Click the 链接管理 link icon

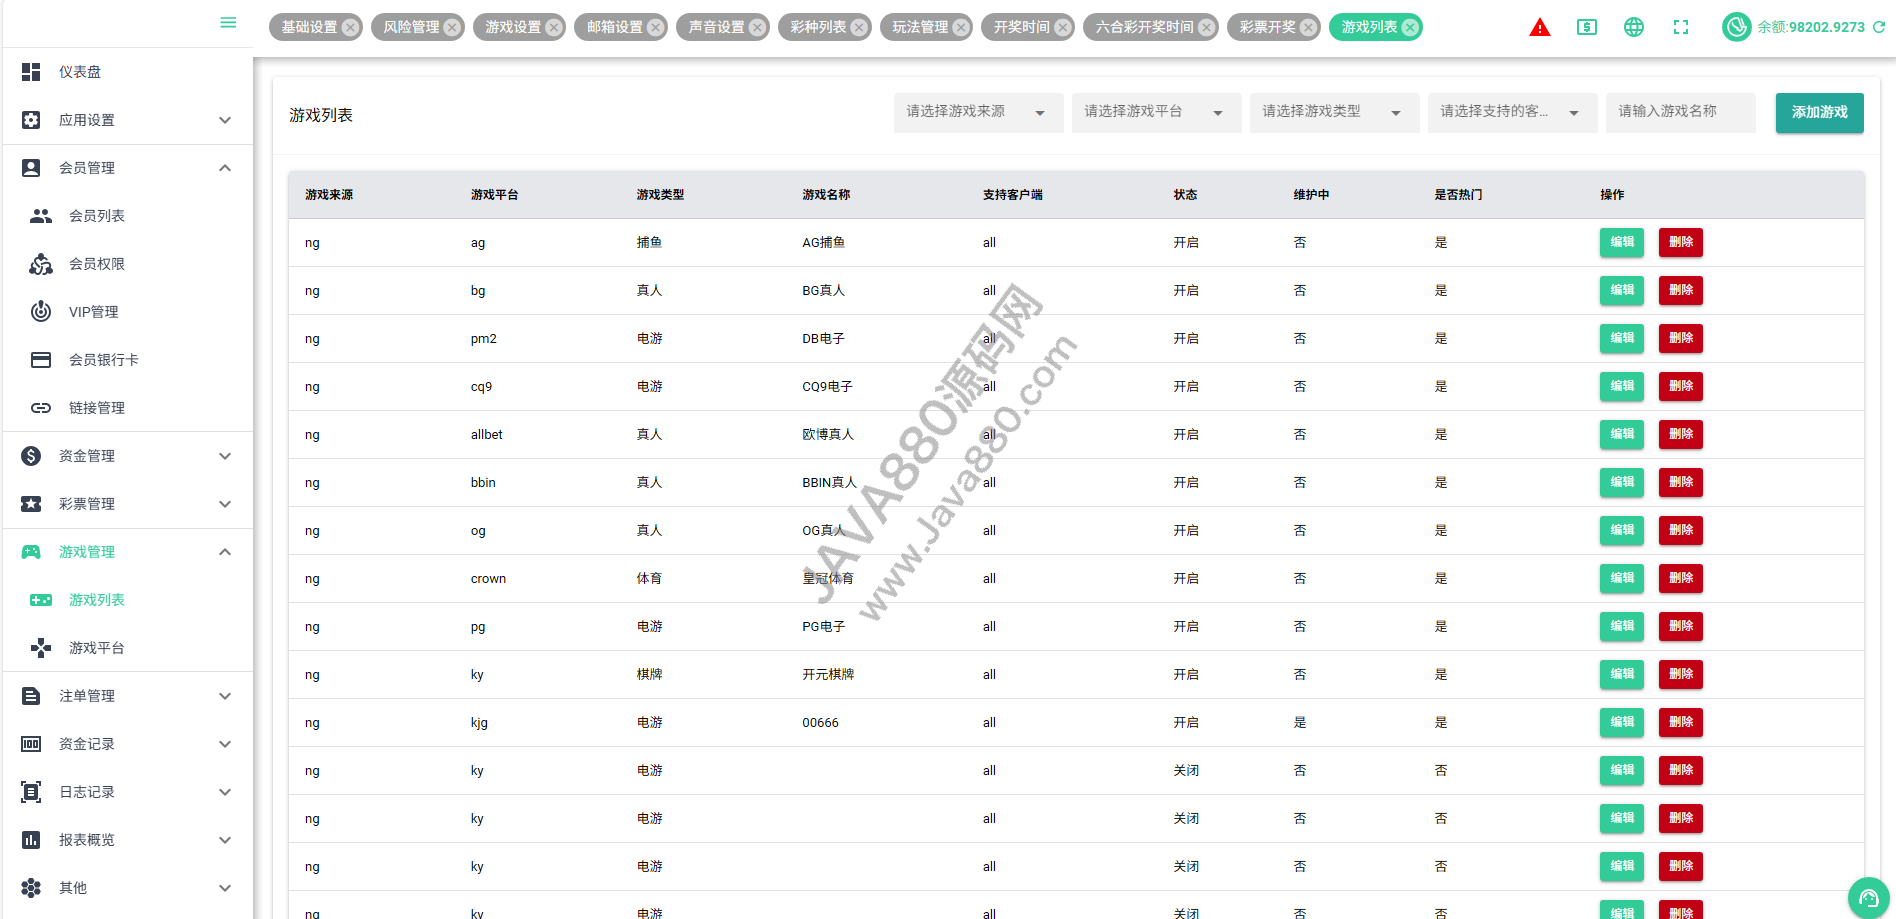41,408
